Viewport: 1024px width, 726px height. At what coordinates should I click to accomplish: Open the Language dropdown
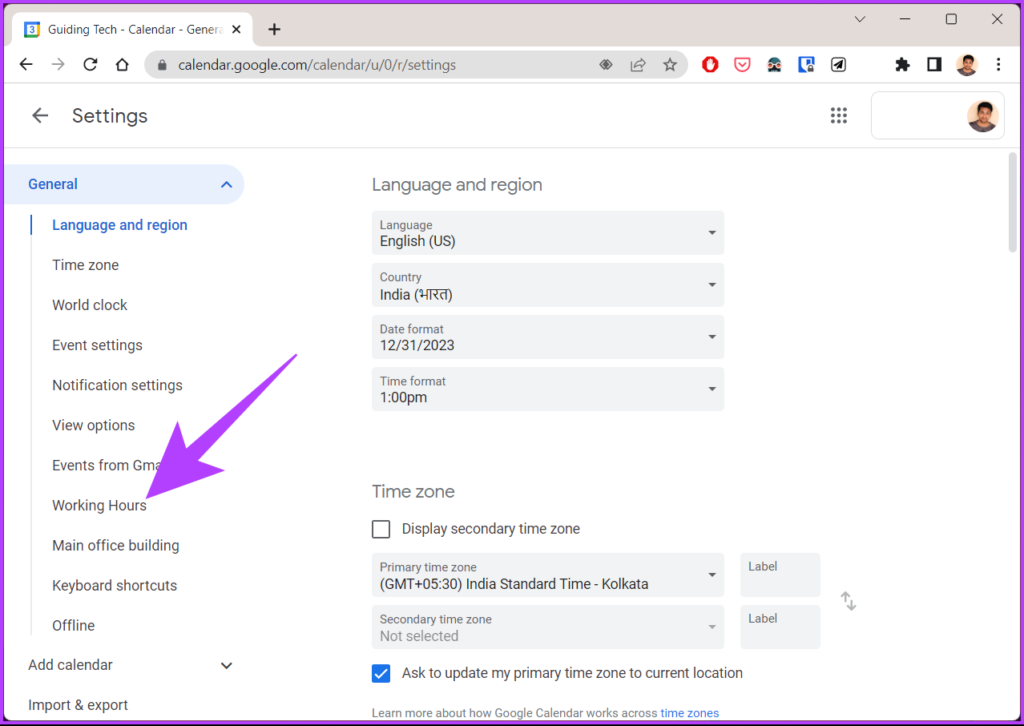coord(547,233)
